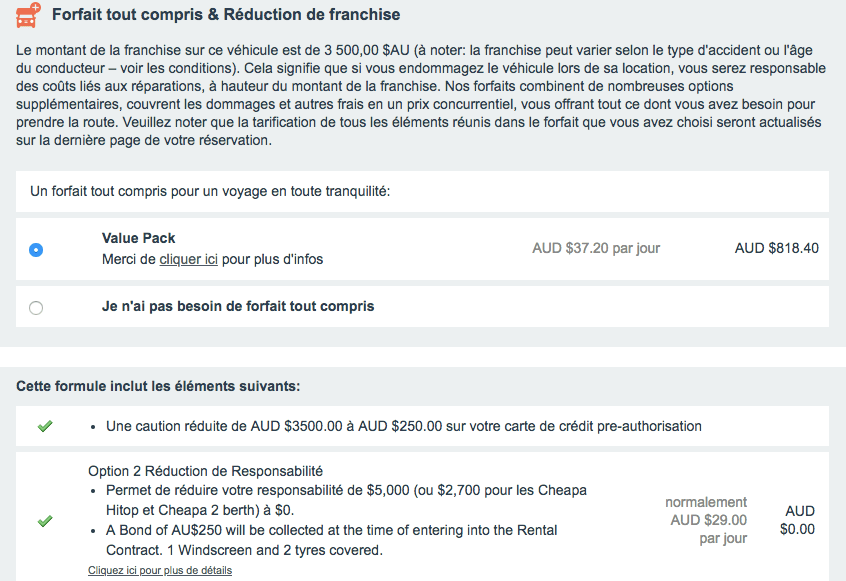Open the 'cliquer ici' link for more info

pos(188,259)
